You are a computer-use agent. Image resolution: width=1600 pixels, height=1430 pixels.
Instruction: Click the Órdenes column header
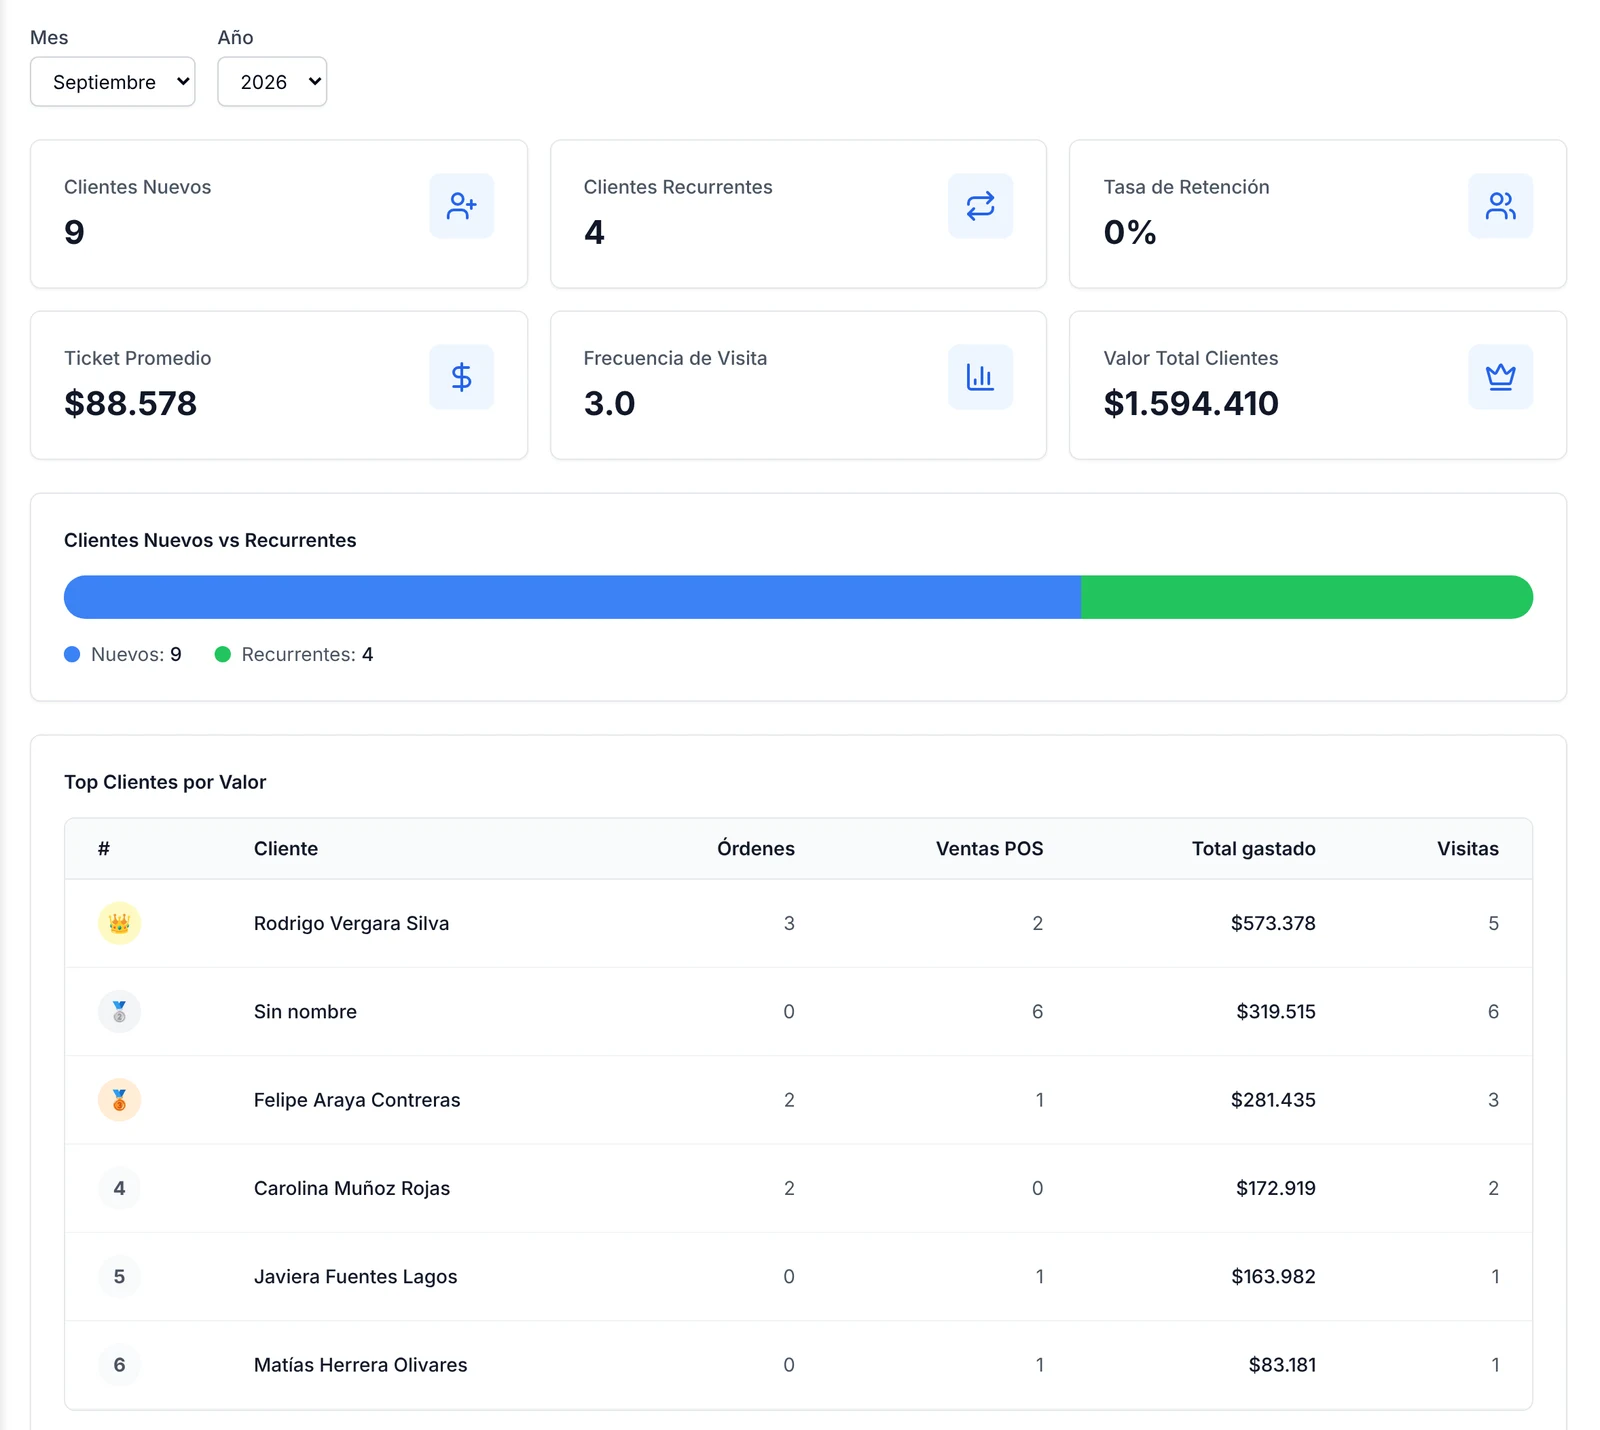(x=756, y=849)
